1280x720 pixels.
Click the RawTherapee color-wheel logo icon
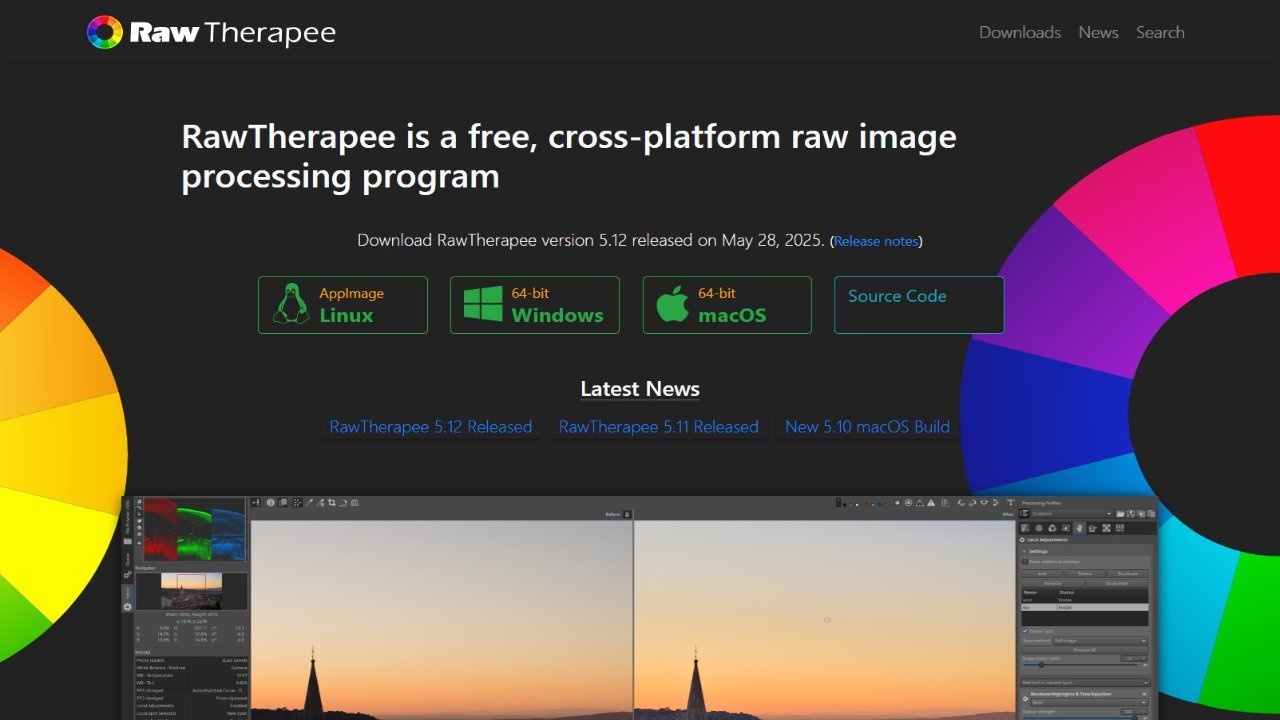(104, 32)
